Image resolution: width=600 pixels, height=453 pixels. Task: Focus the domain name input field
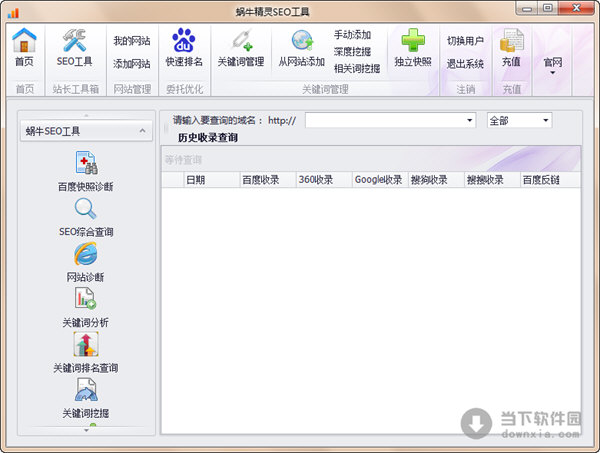(391, 121)
